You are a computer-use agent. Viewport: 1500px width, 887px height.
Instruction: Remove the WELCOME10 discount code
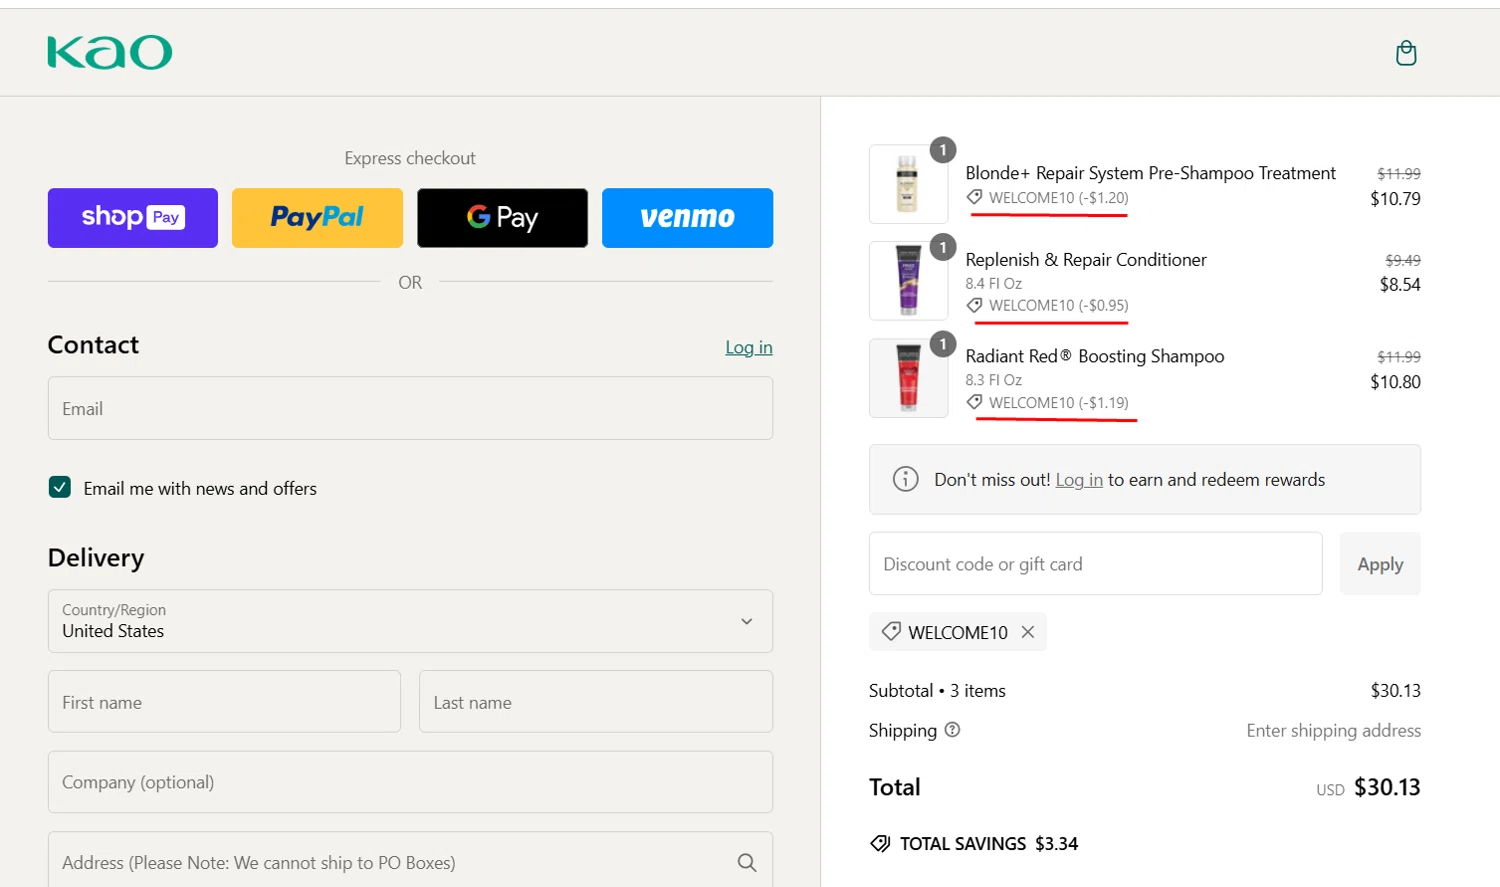pos(1028,632)
